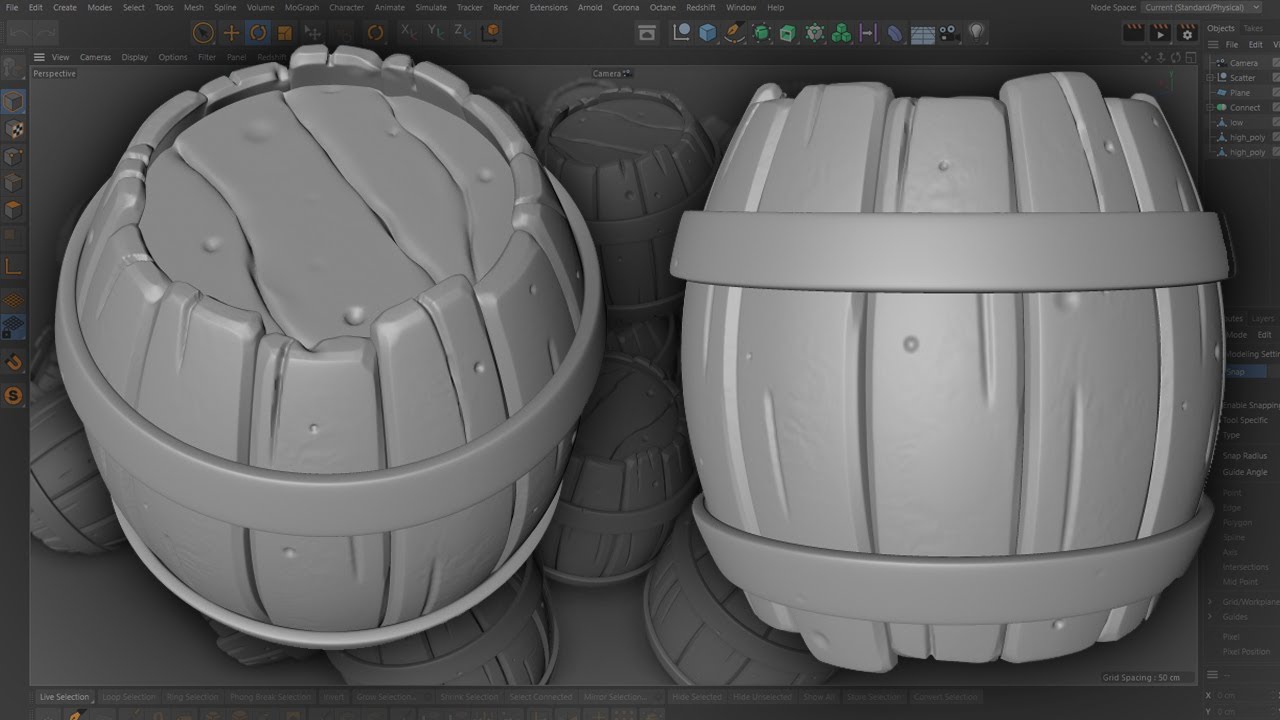
Task: Click the Select Connected button
Action: point(540,697)
